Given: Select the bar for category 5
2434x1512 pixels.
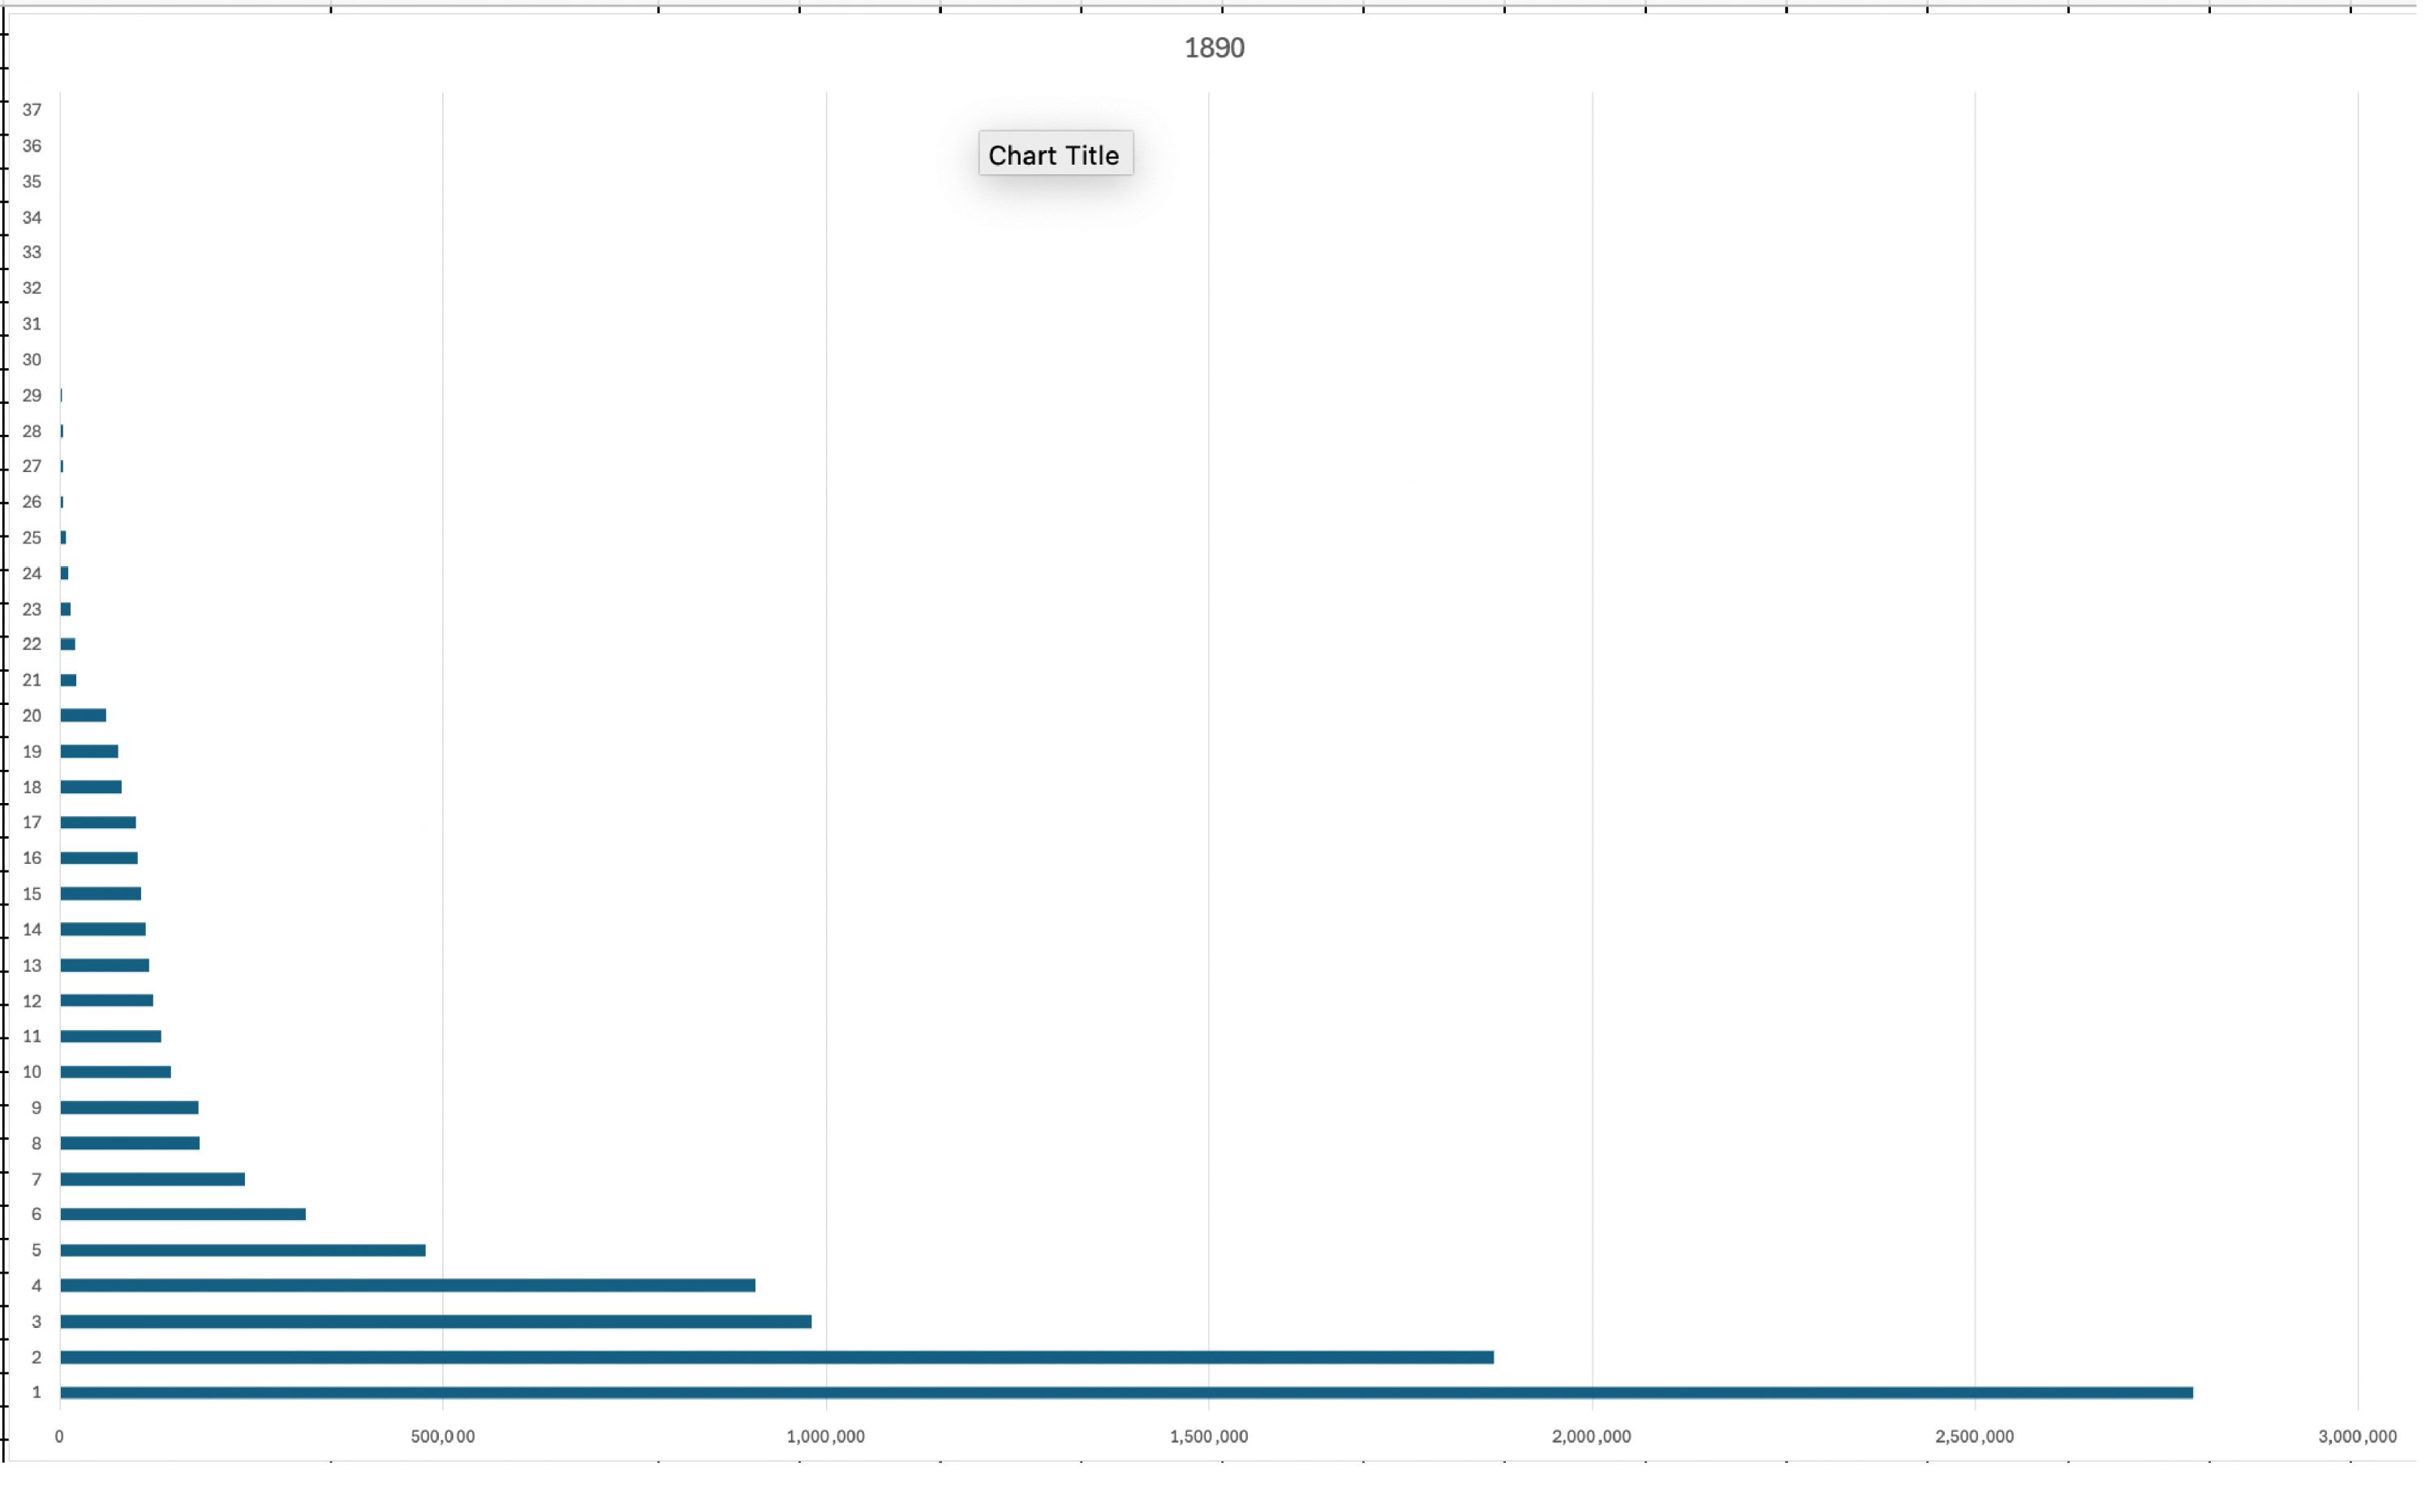Looking at the screenshot, I should tap(242, 1250).
